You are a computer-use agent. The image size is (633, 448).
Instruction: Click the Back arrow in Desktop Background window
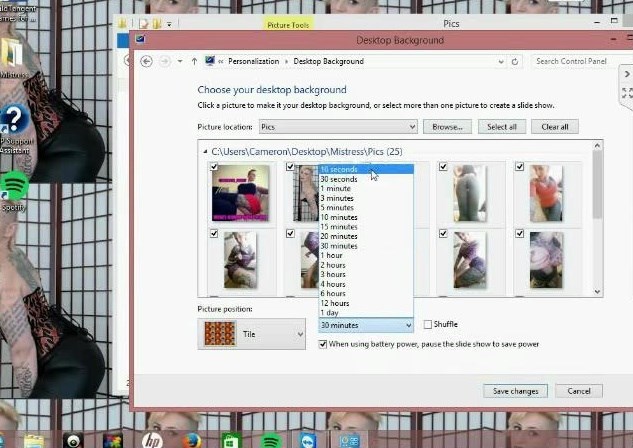click(x=147, y=61)
